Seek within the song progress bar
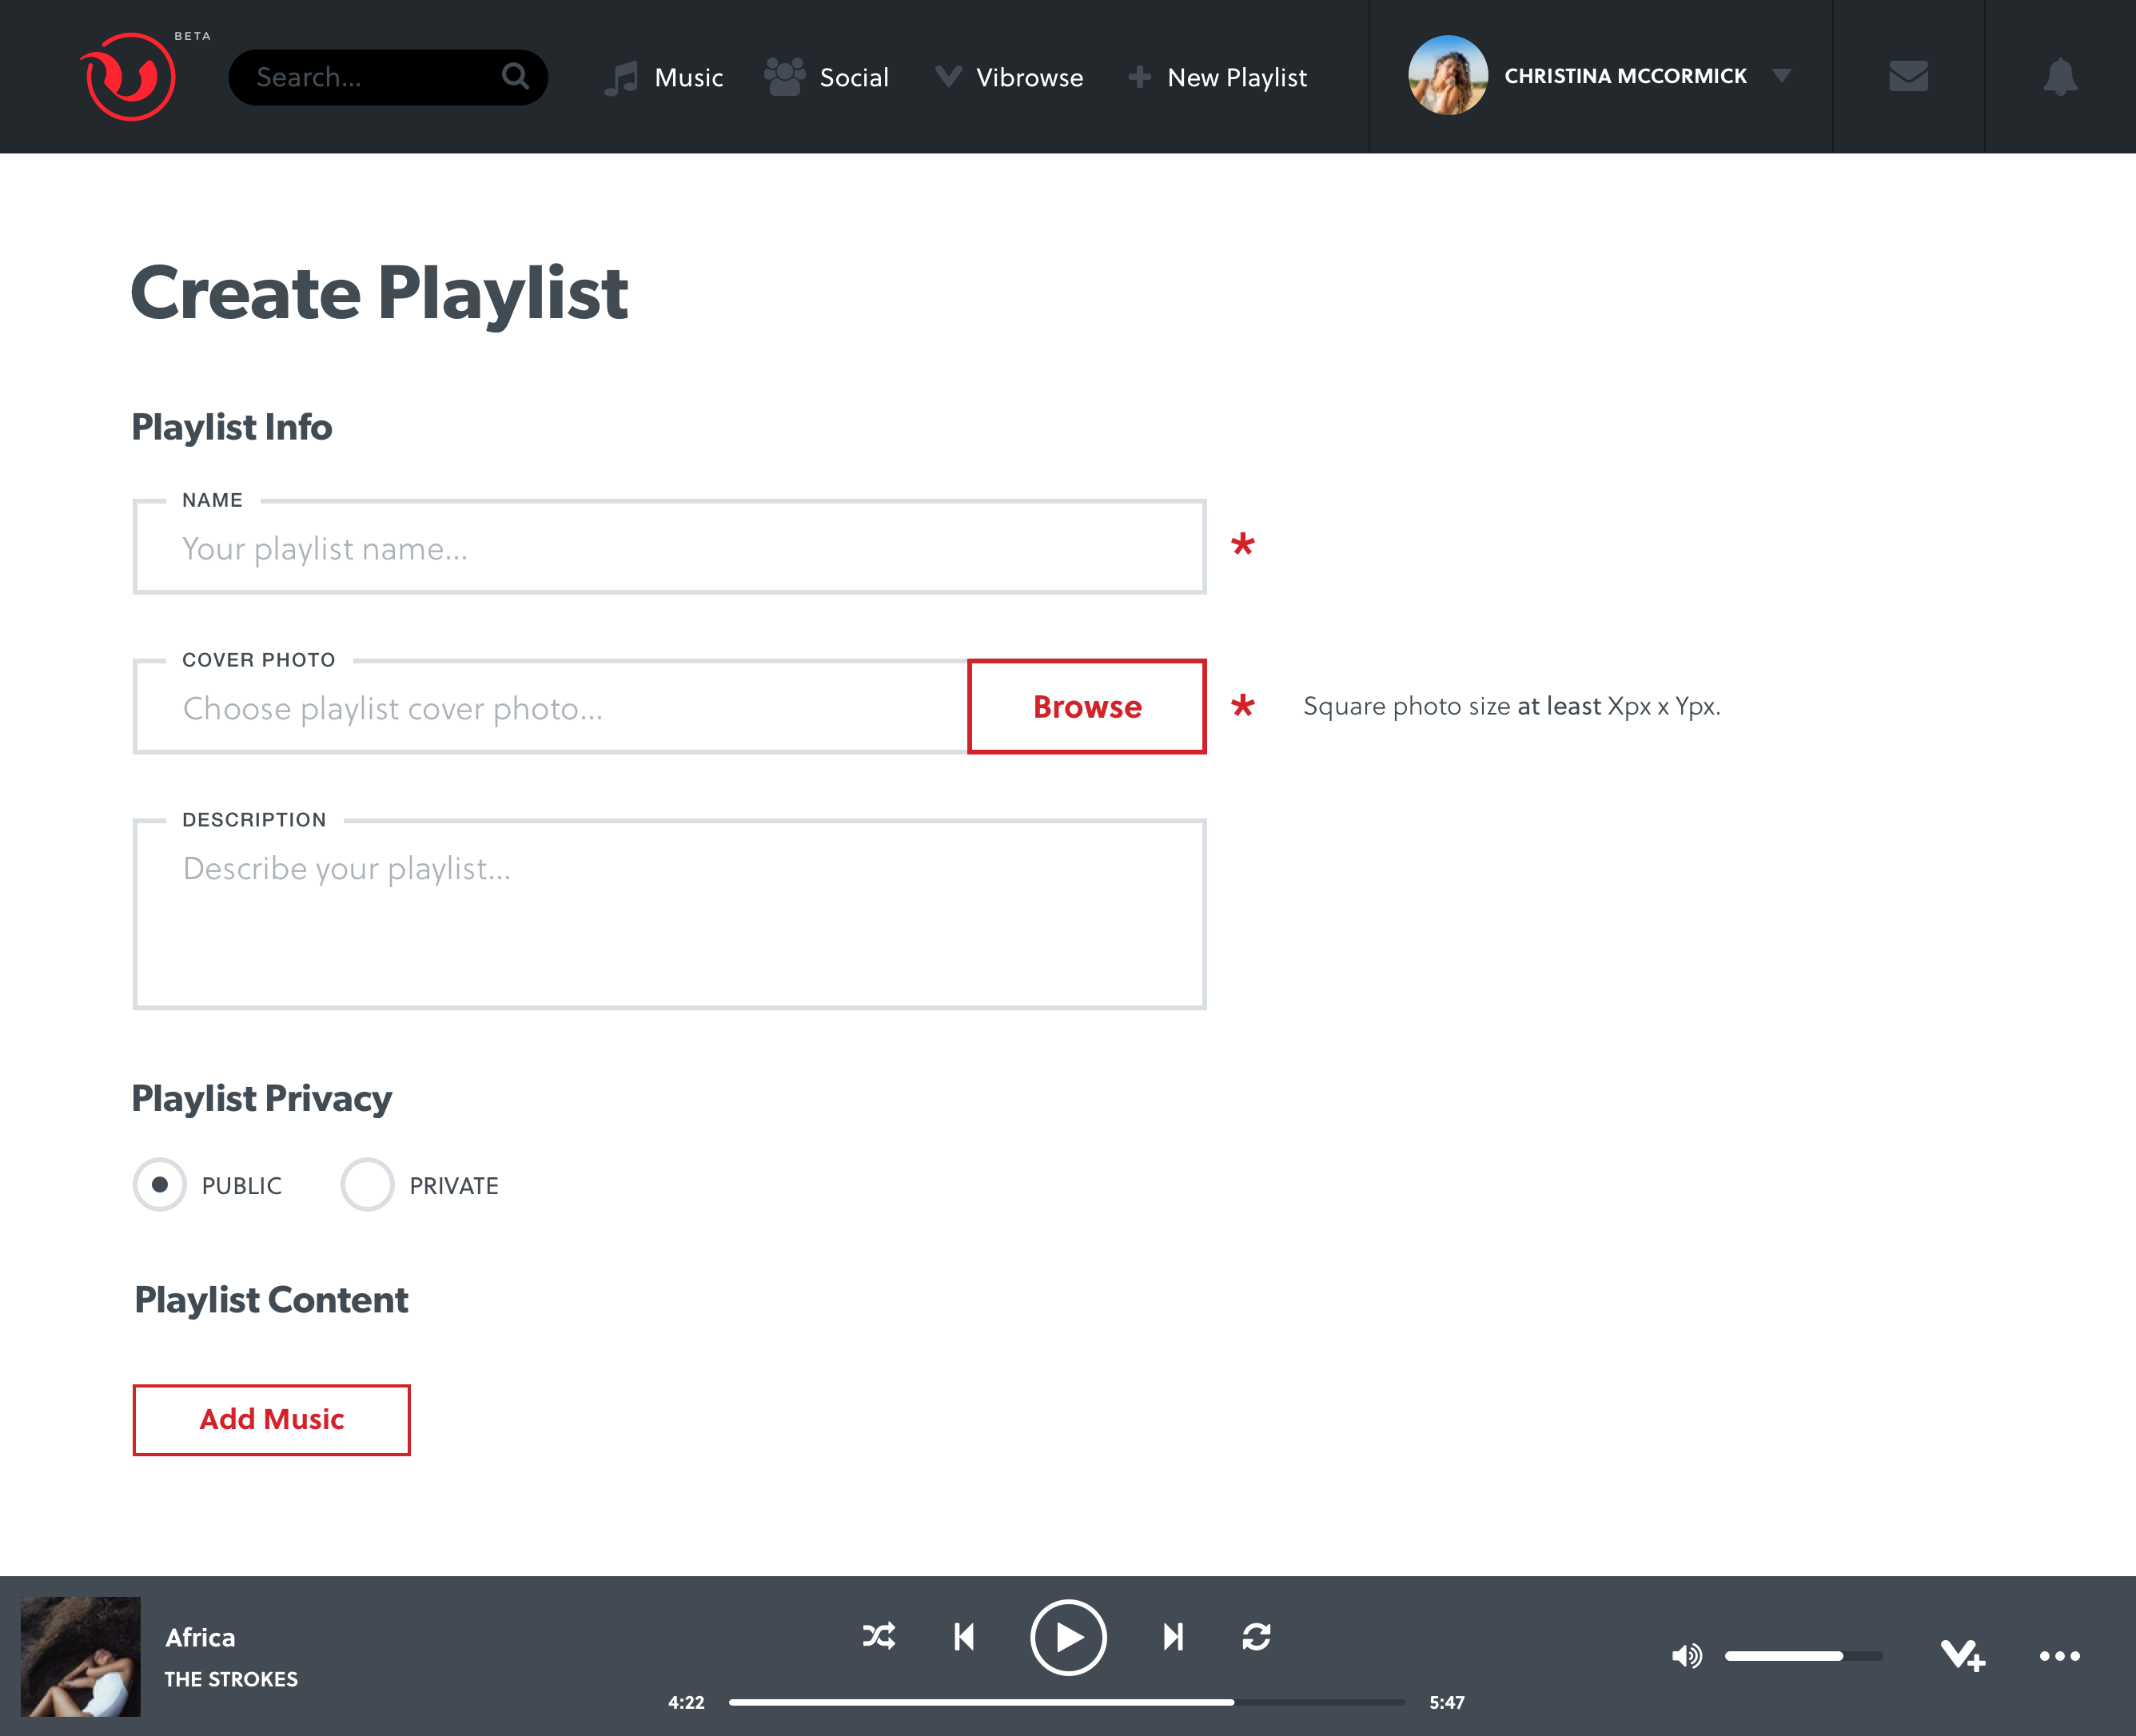Viewport: 2136px width, 1736px height. coord(1066,1701)
